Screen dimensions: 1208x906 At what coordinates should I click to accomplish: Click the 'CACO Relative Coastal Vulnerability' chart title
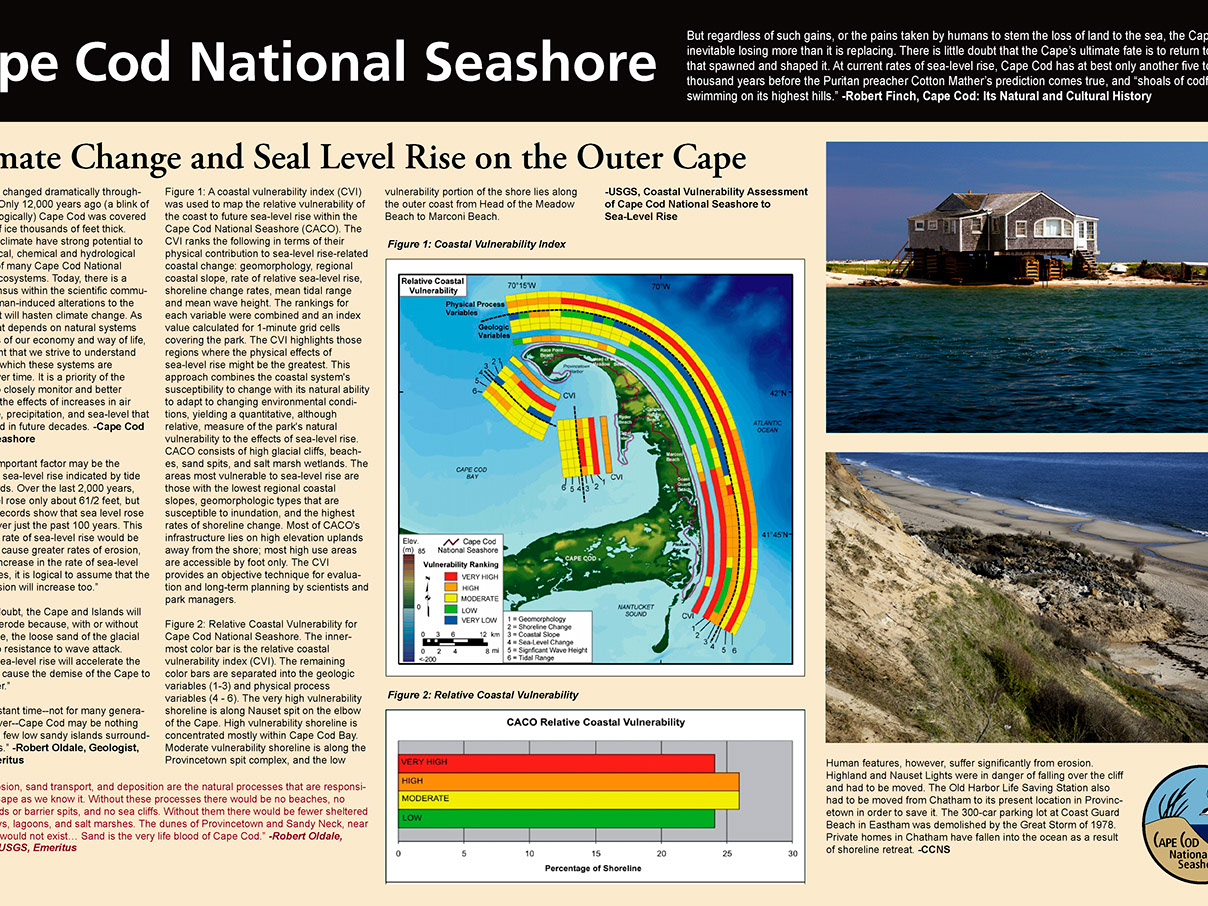594,722
